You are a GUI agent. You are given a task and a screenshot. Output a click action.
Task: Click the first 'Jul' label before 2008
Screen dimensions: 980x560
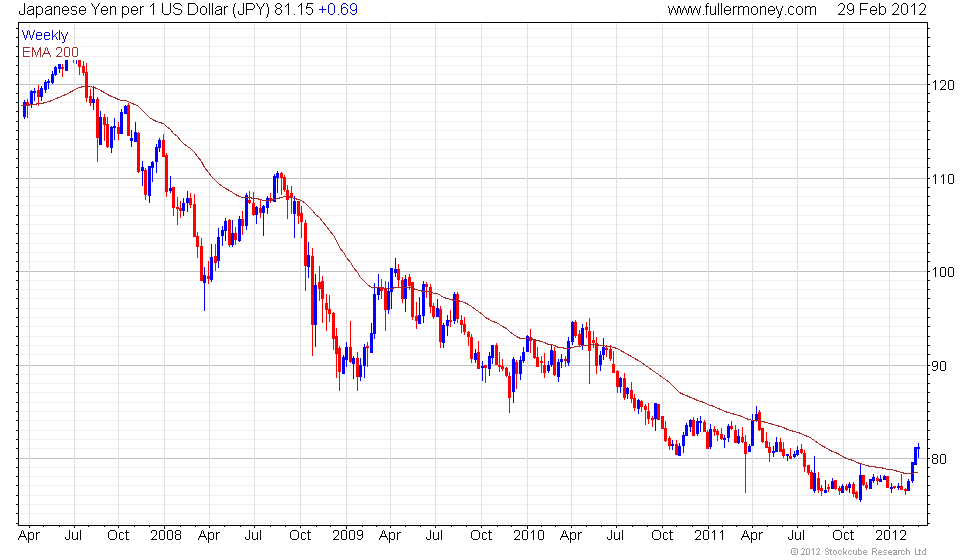[x=73, y=536]
